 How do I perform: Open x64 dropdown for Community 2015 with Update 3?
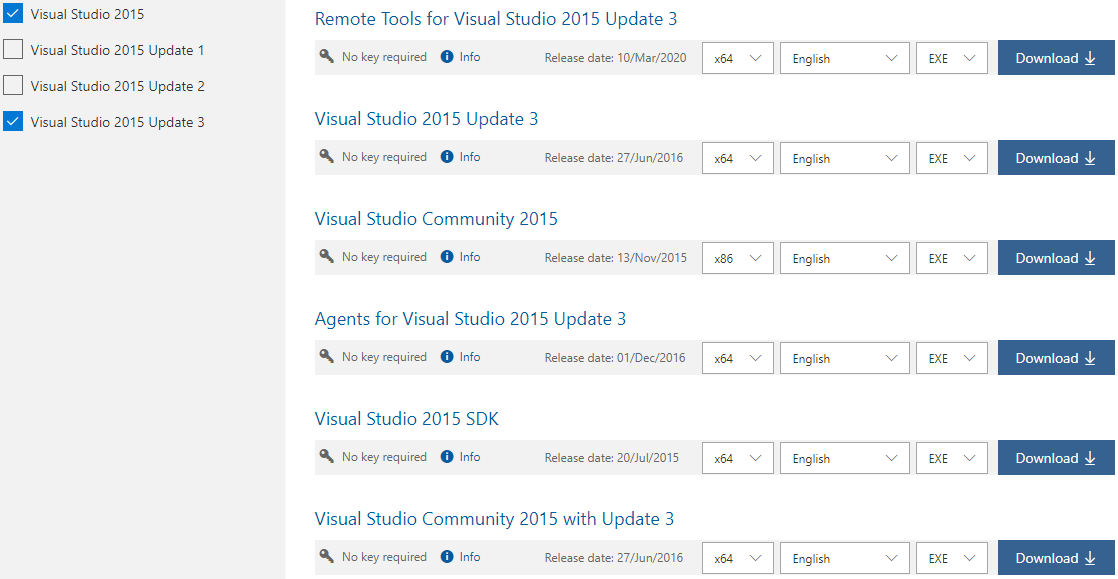738,558
